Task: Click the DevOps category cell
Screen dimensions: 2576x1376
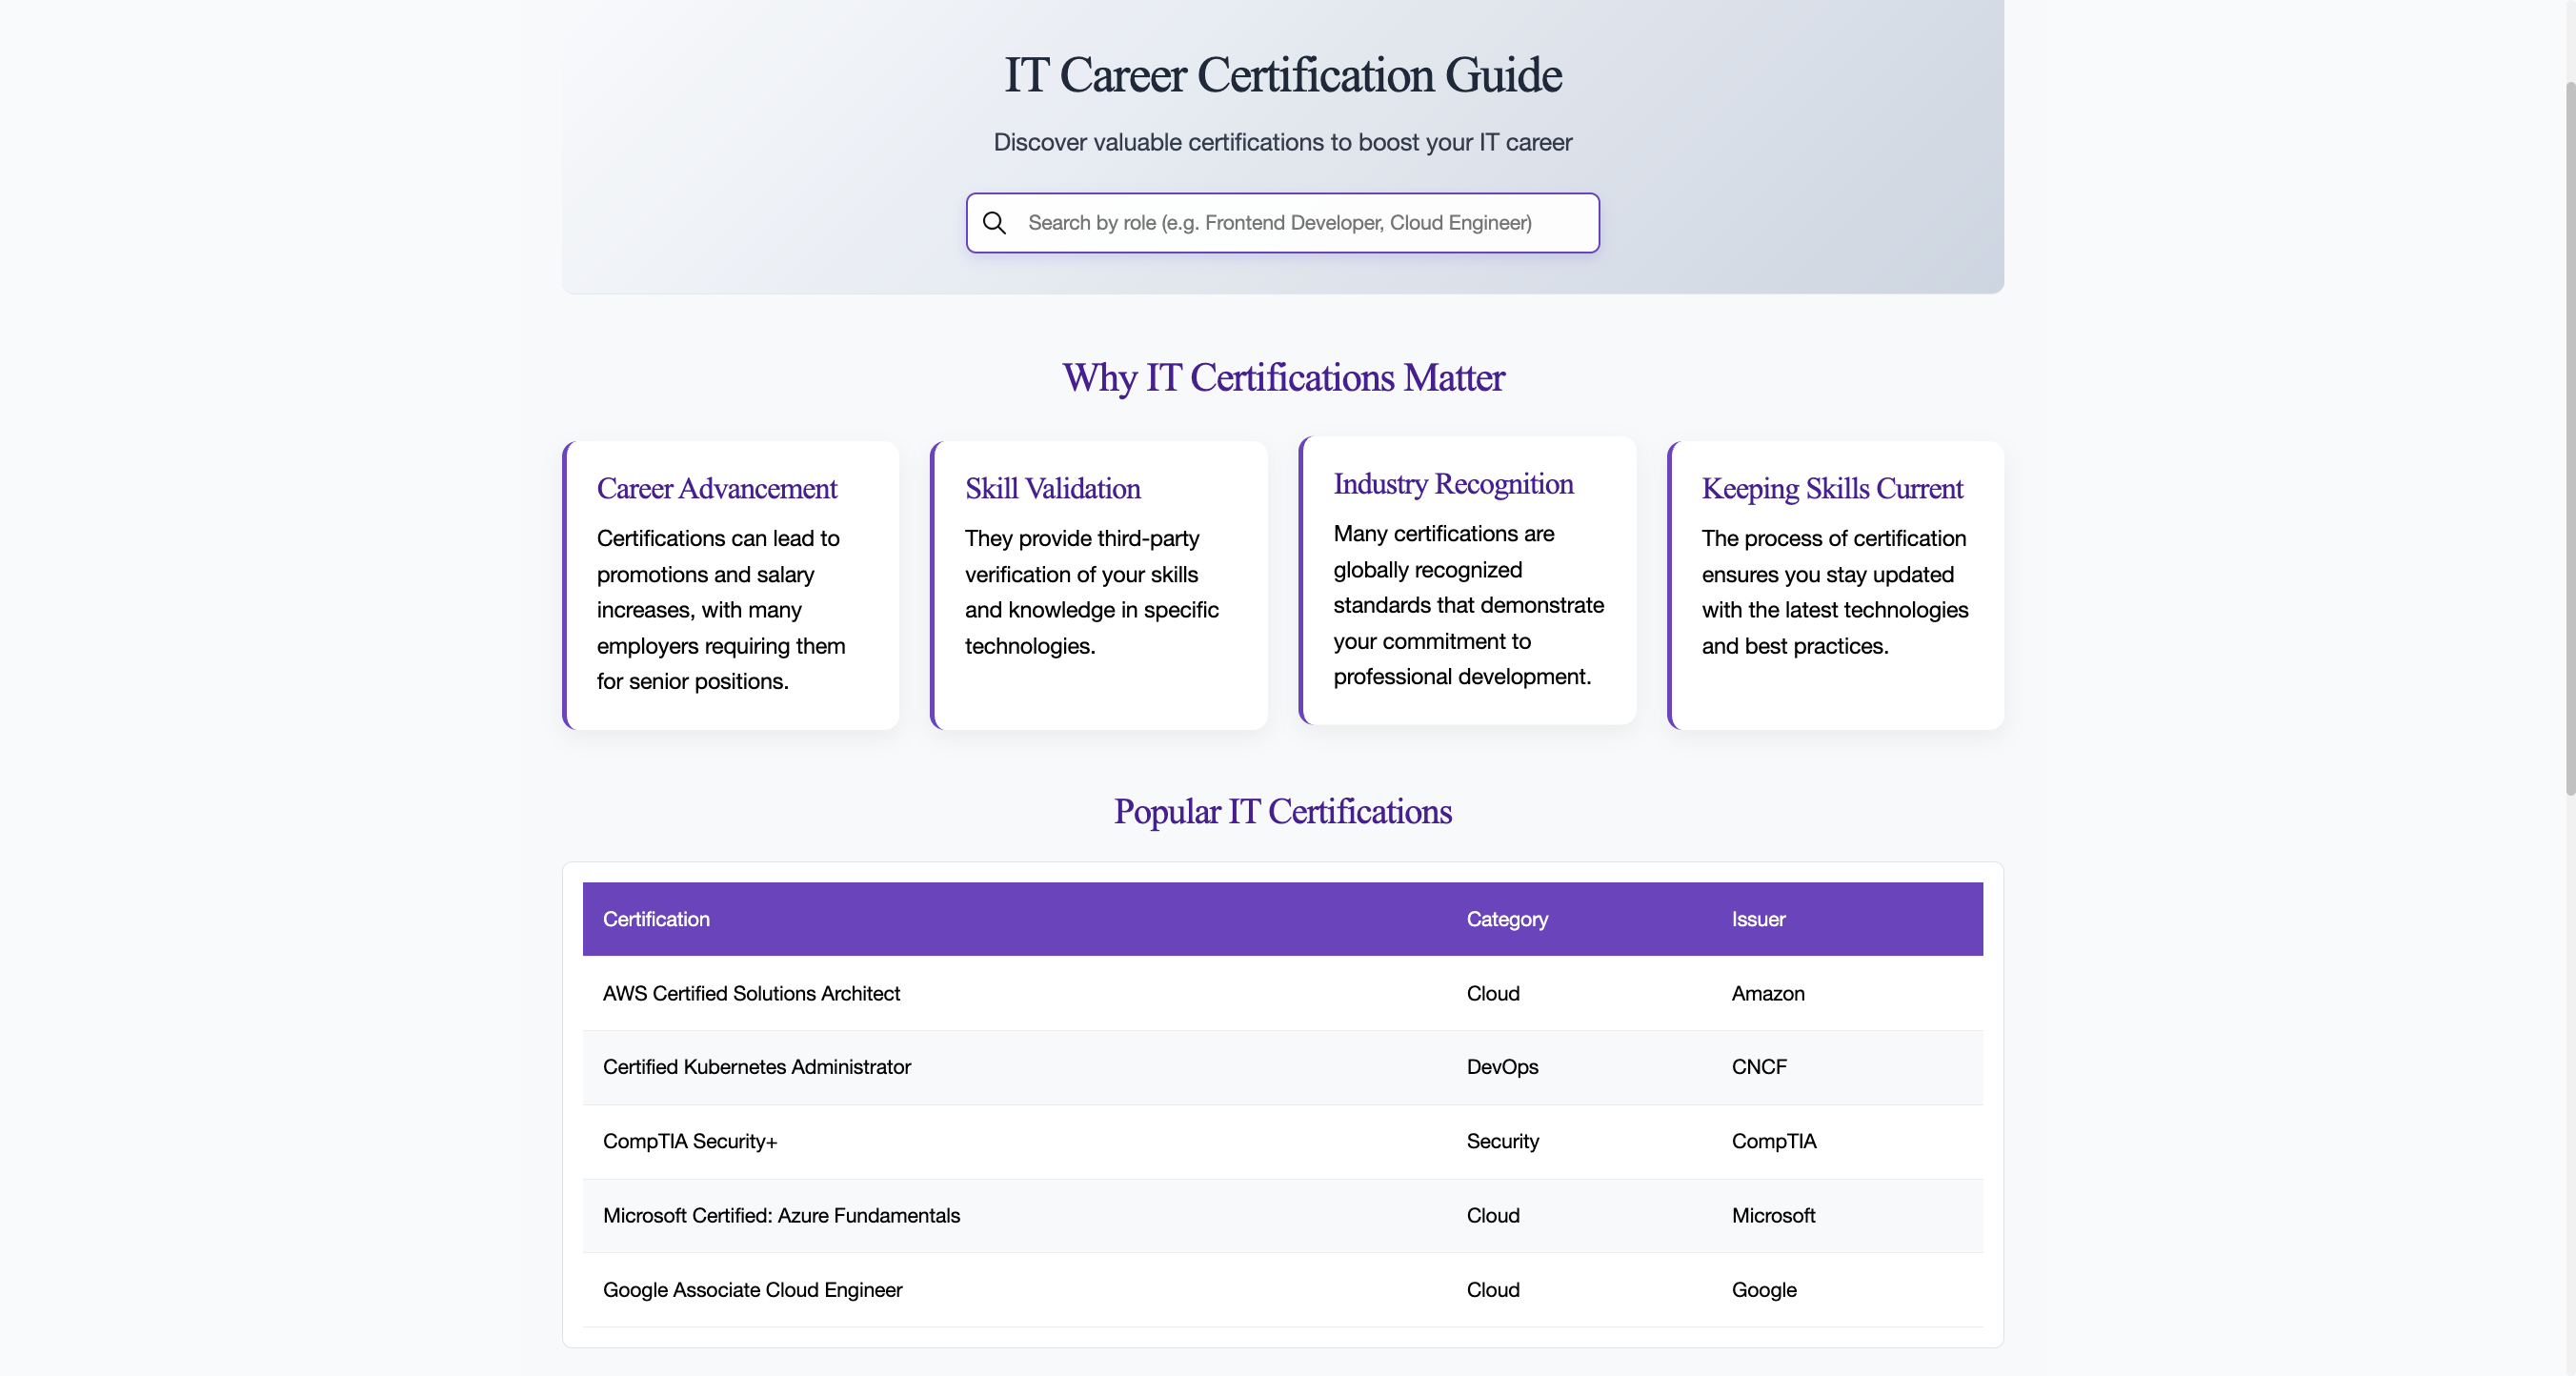Action: pyautogui.click(x=1502, y=1066)
